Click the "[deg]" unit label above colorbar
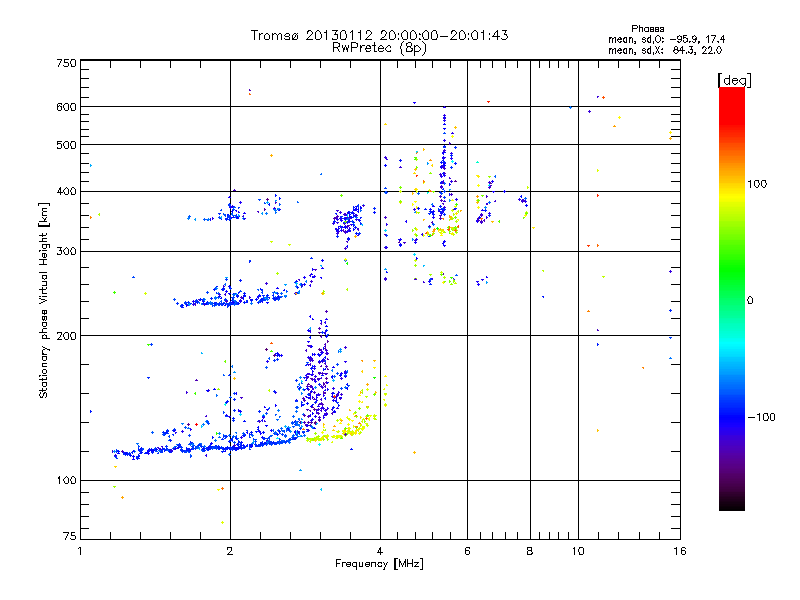 [734, 80]
